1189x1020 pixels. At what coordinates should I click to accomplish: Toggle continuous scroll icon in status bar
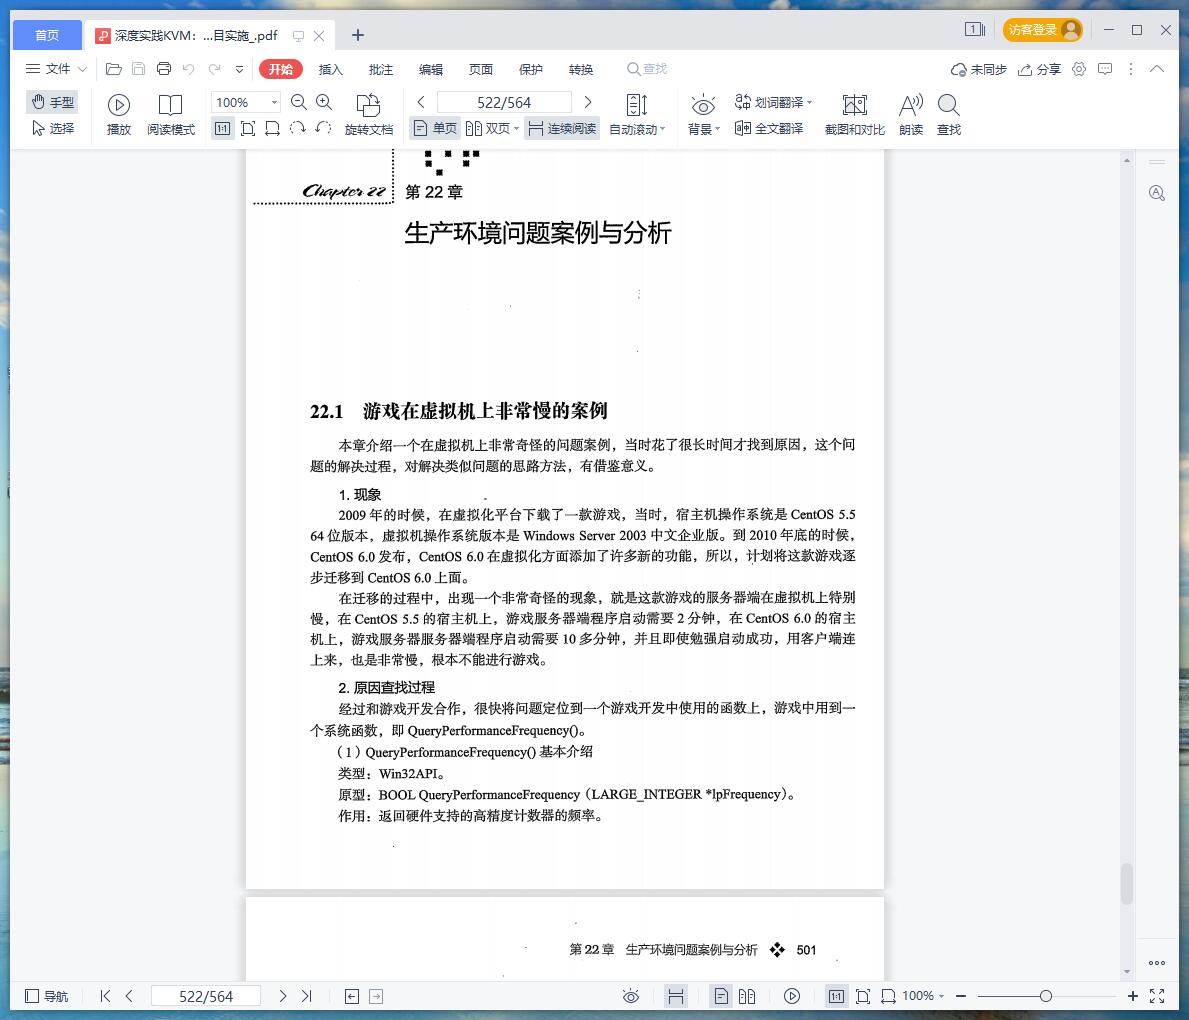pyautogui.click(x=676, y=996)
